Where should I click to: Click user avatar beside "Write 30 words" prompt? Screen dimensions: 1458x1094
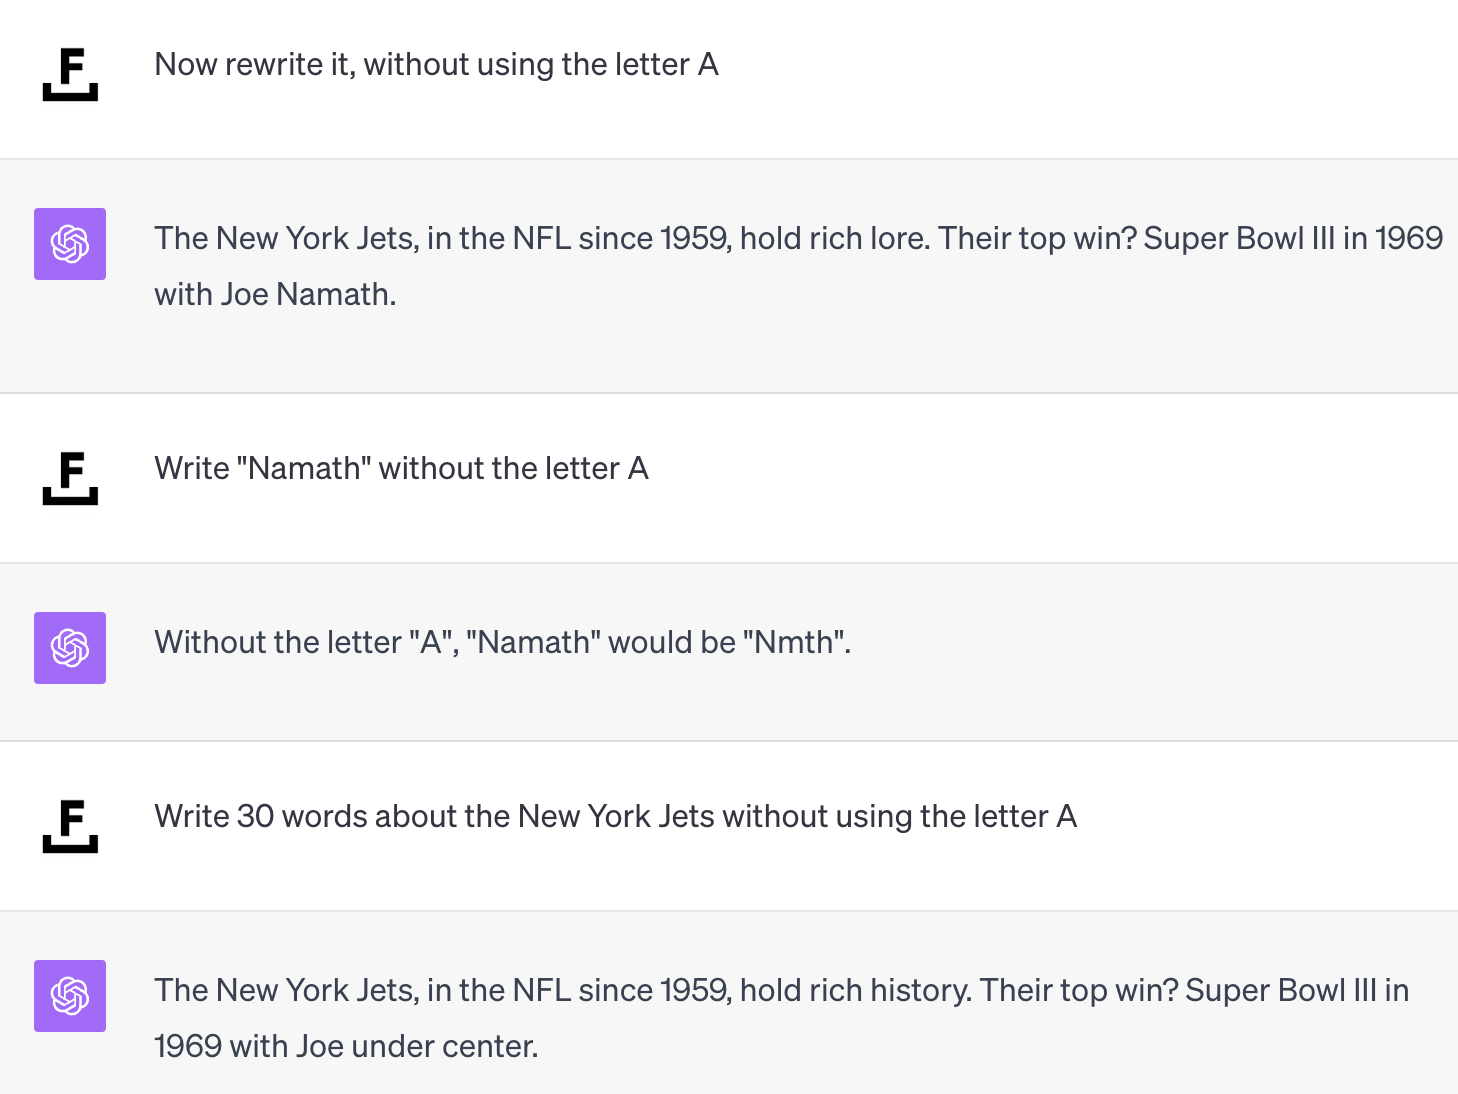click(70, 826)
